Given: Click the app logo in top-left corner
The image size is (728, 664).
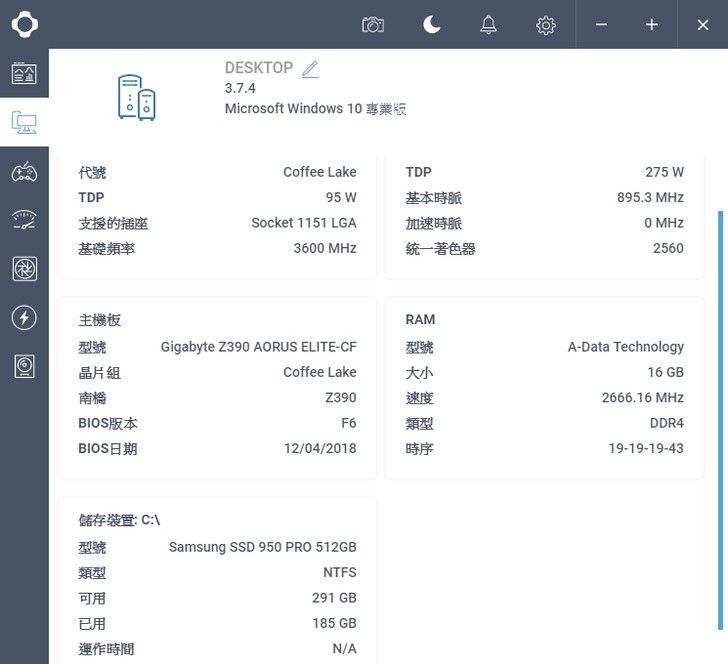Looking at the screenshot, I should pos(24,24).
